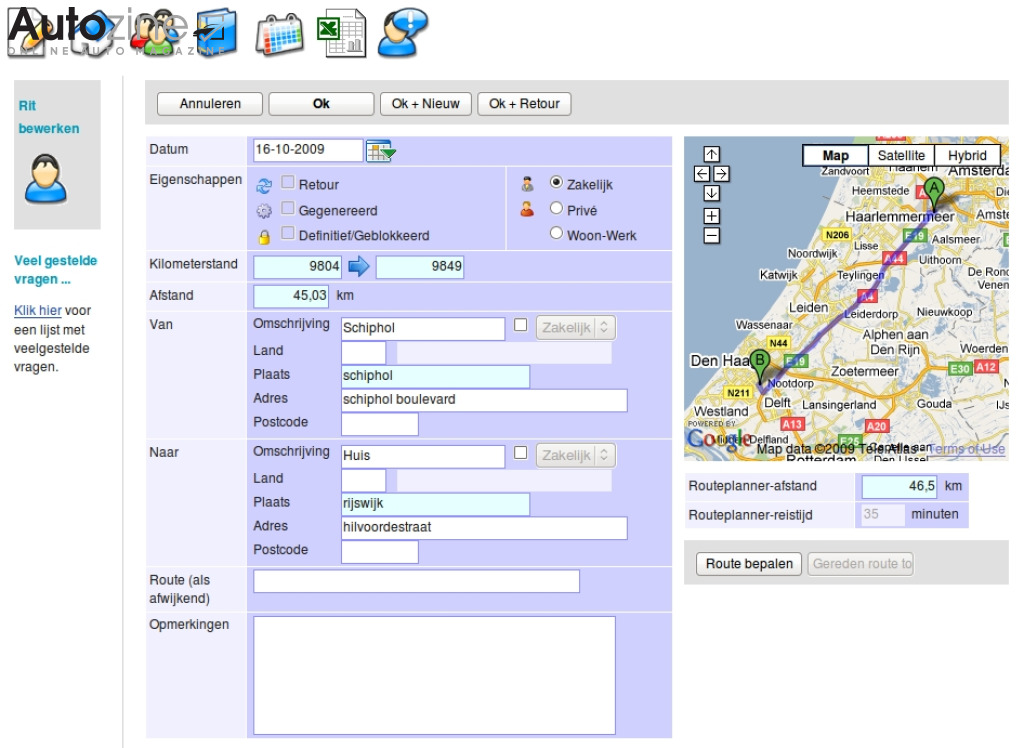
Task: Click the Excel export icon in the toolbar
Action: coord(343,31)
